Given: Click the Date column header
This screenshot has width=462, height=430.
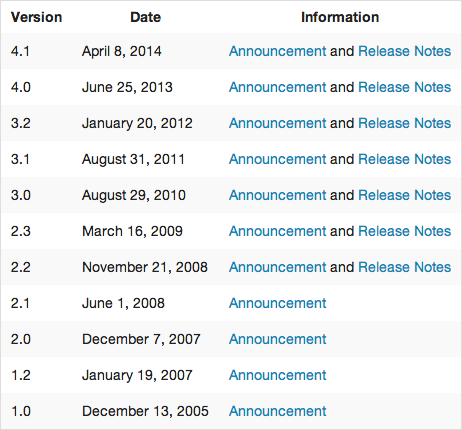Looking at the screenshot, I should coord(145,17).
